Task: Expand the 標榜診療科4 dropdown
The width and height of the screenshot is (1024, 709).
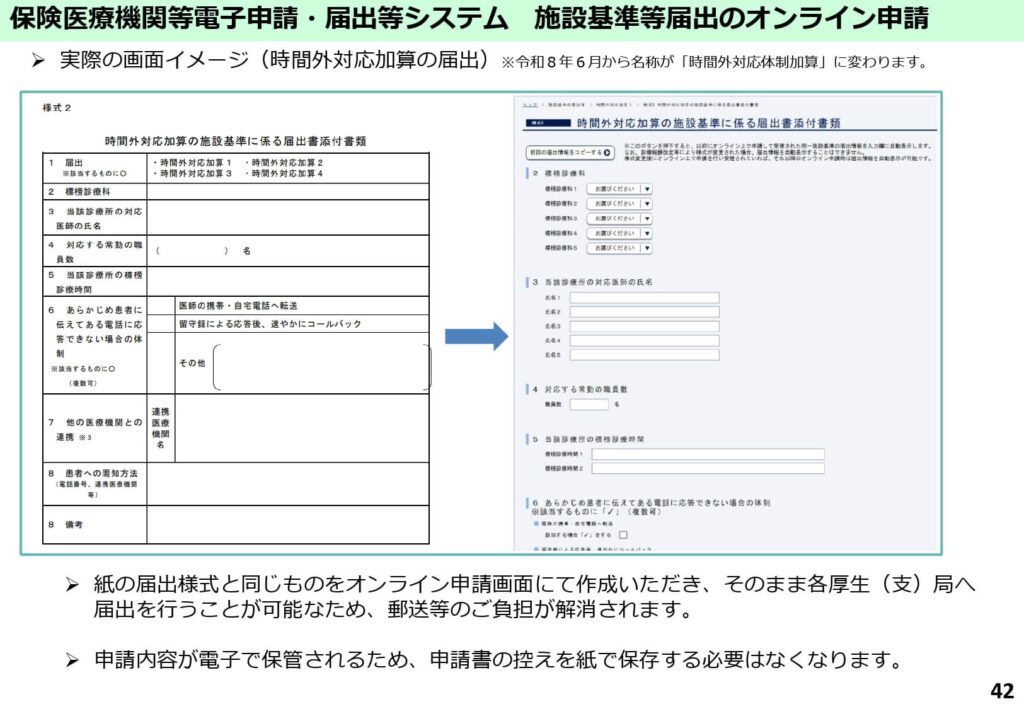Action: click(619, 233)
